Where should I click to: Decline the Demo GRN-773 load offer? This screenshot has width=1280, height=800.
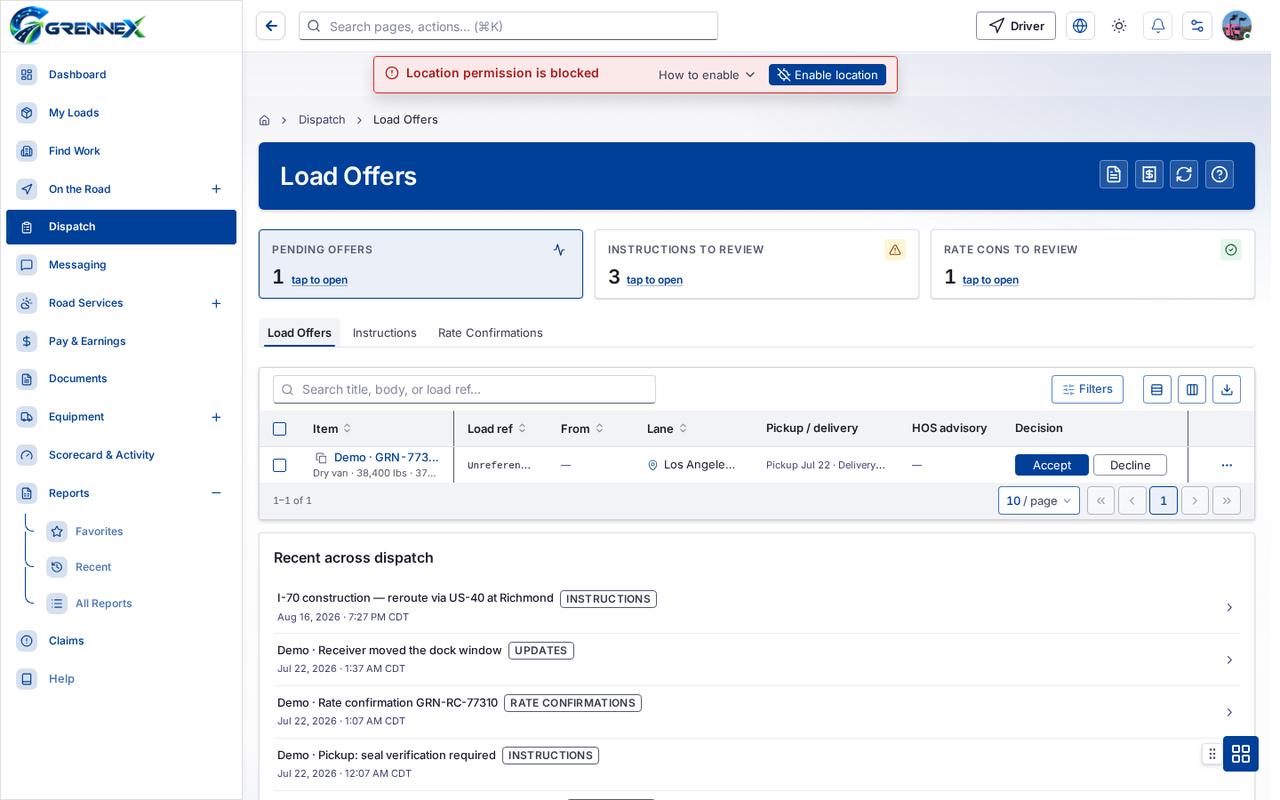1130,465
